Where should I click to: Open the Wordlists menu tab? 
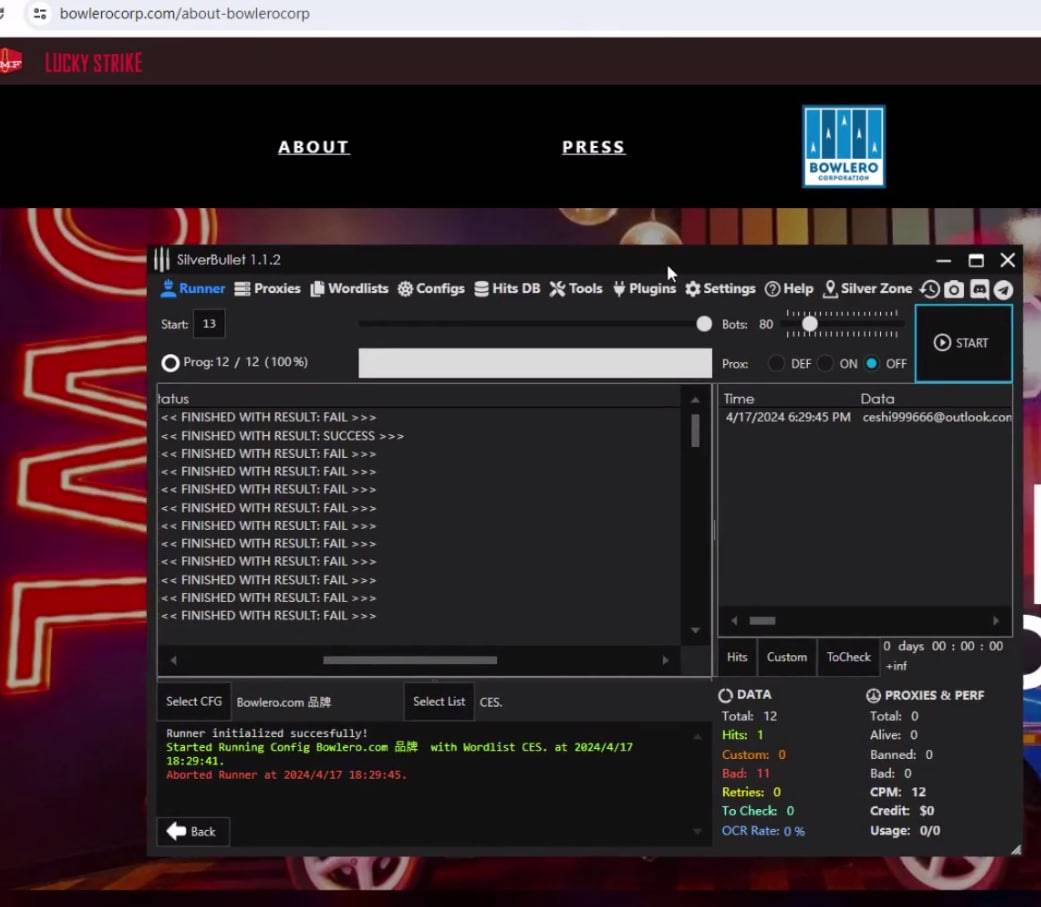[349, 288]
